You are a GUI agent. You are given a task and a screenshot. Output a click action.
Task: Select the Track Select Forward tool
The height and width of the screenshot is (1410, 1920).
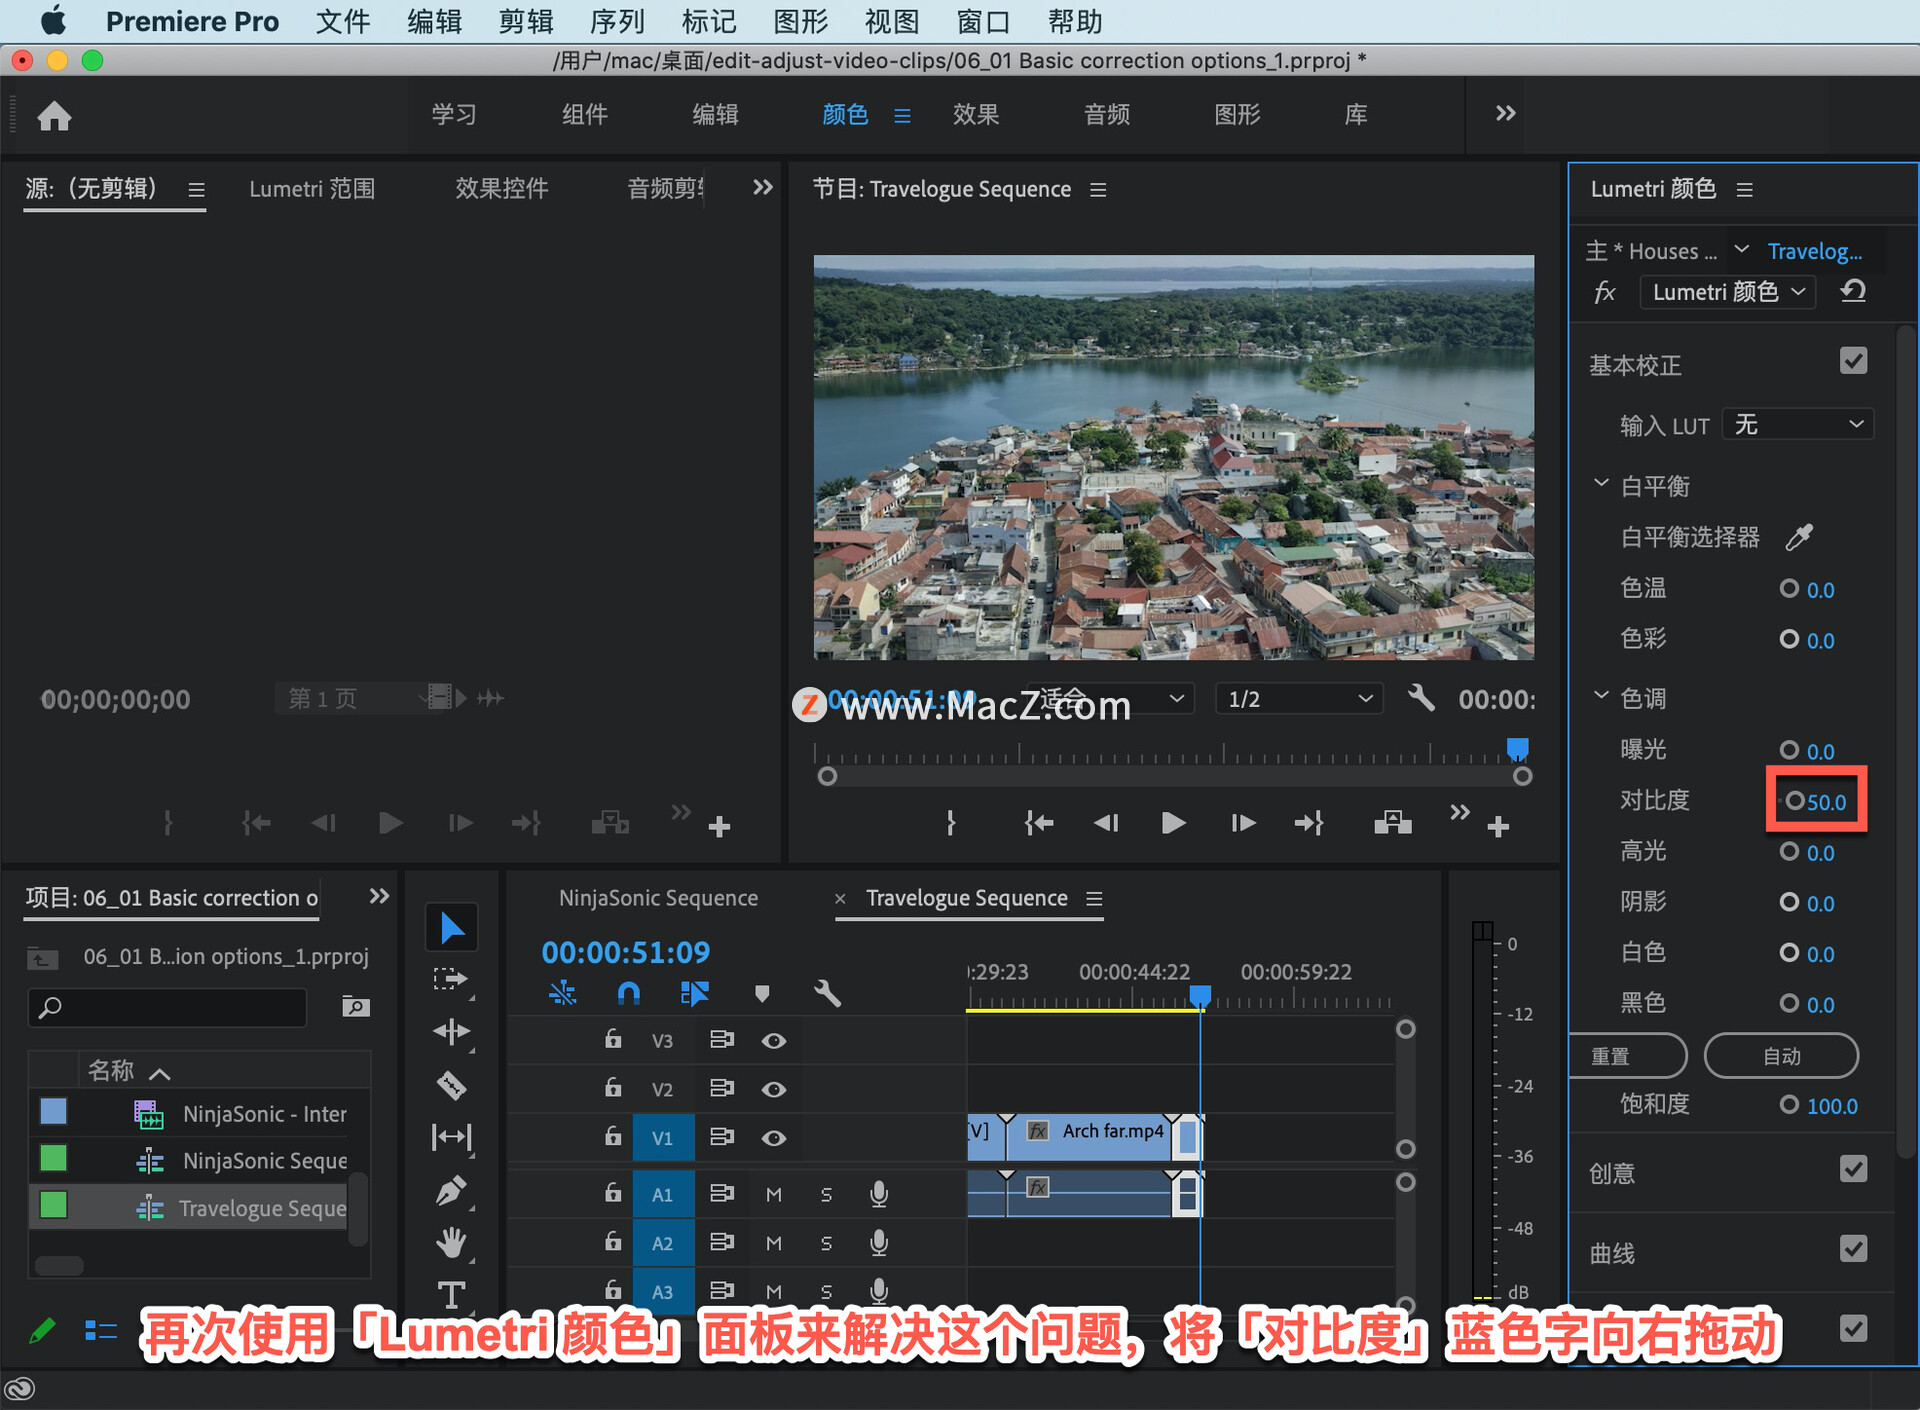(451, 979)
